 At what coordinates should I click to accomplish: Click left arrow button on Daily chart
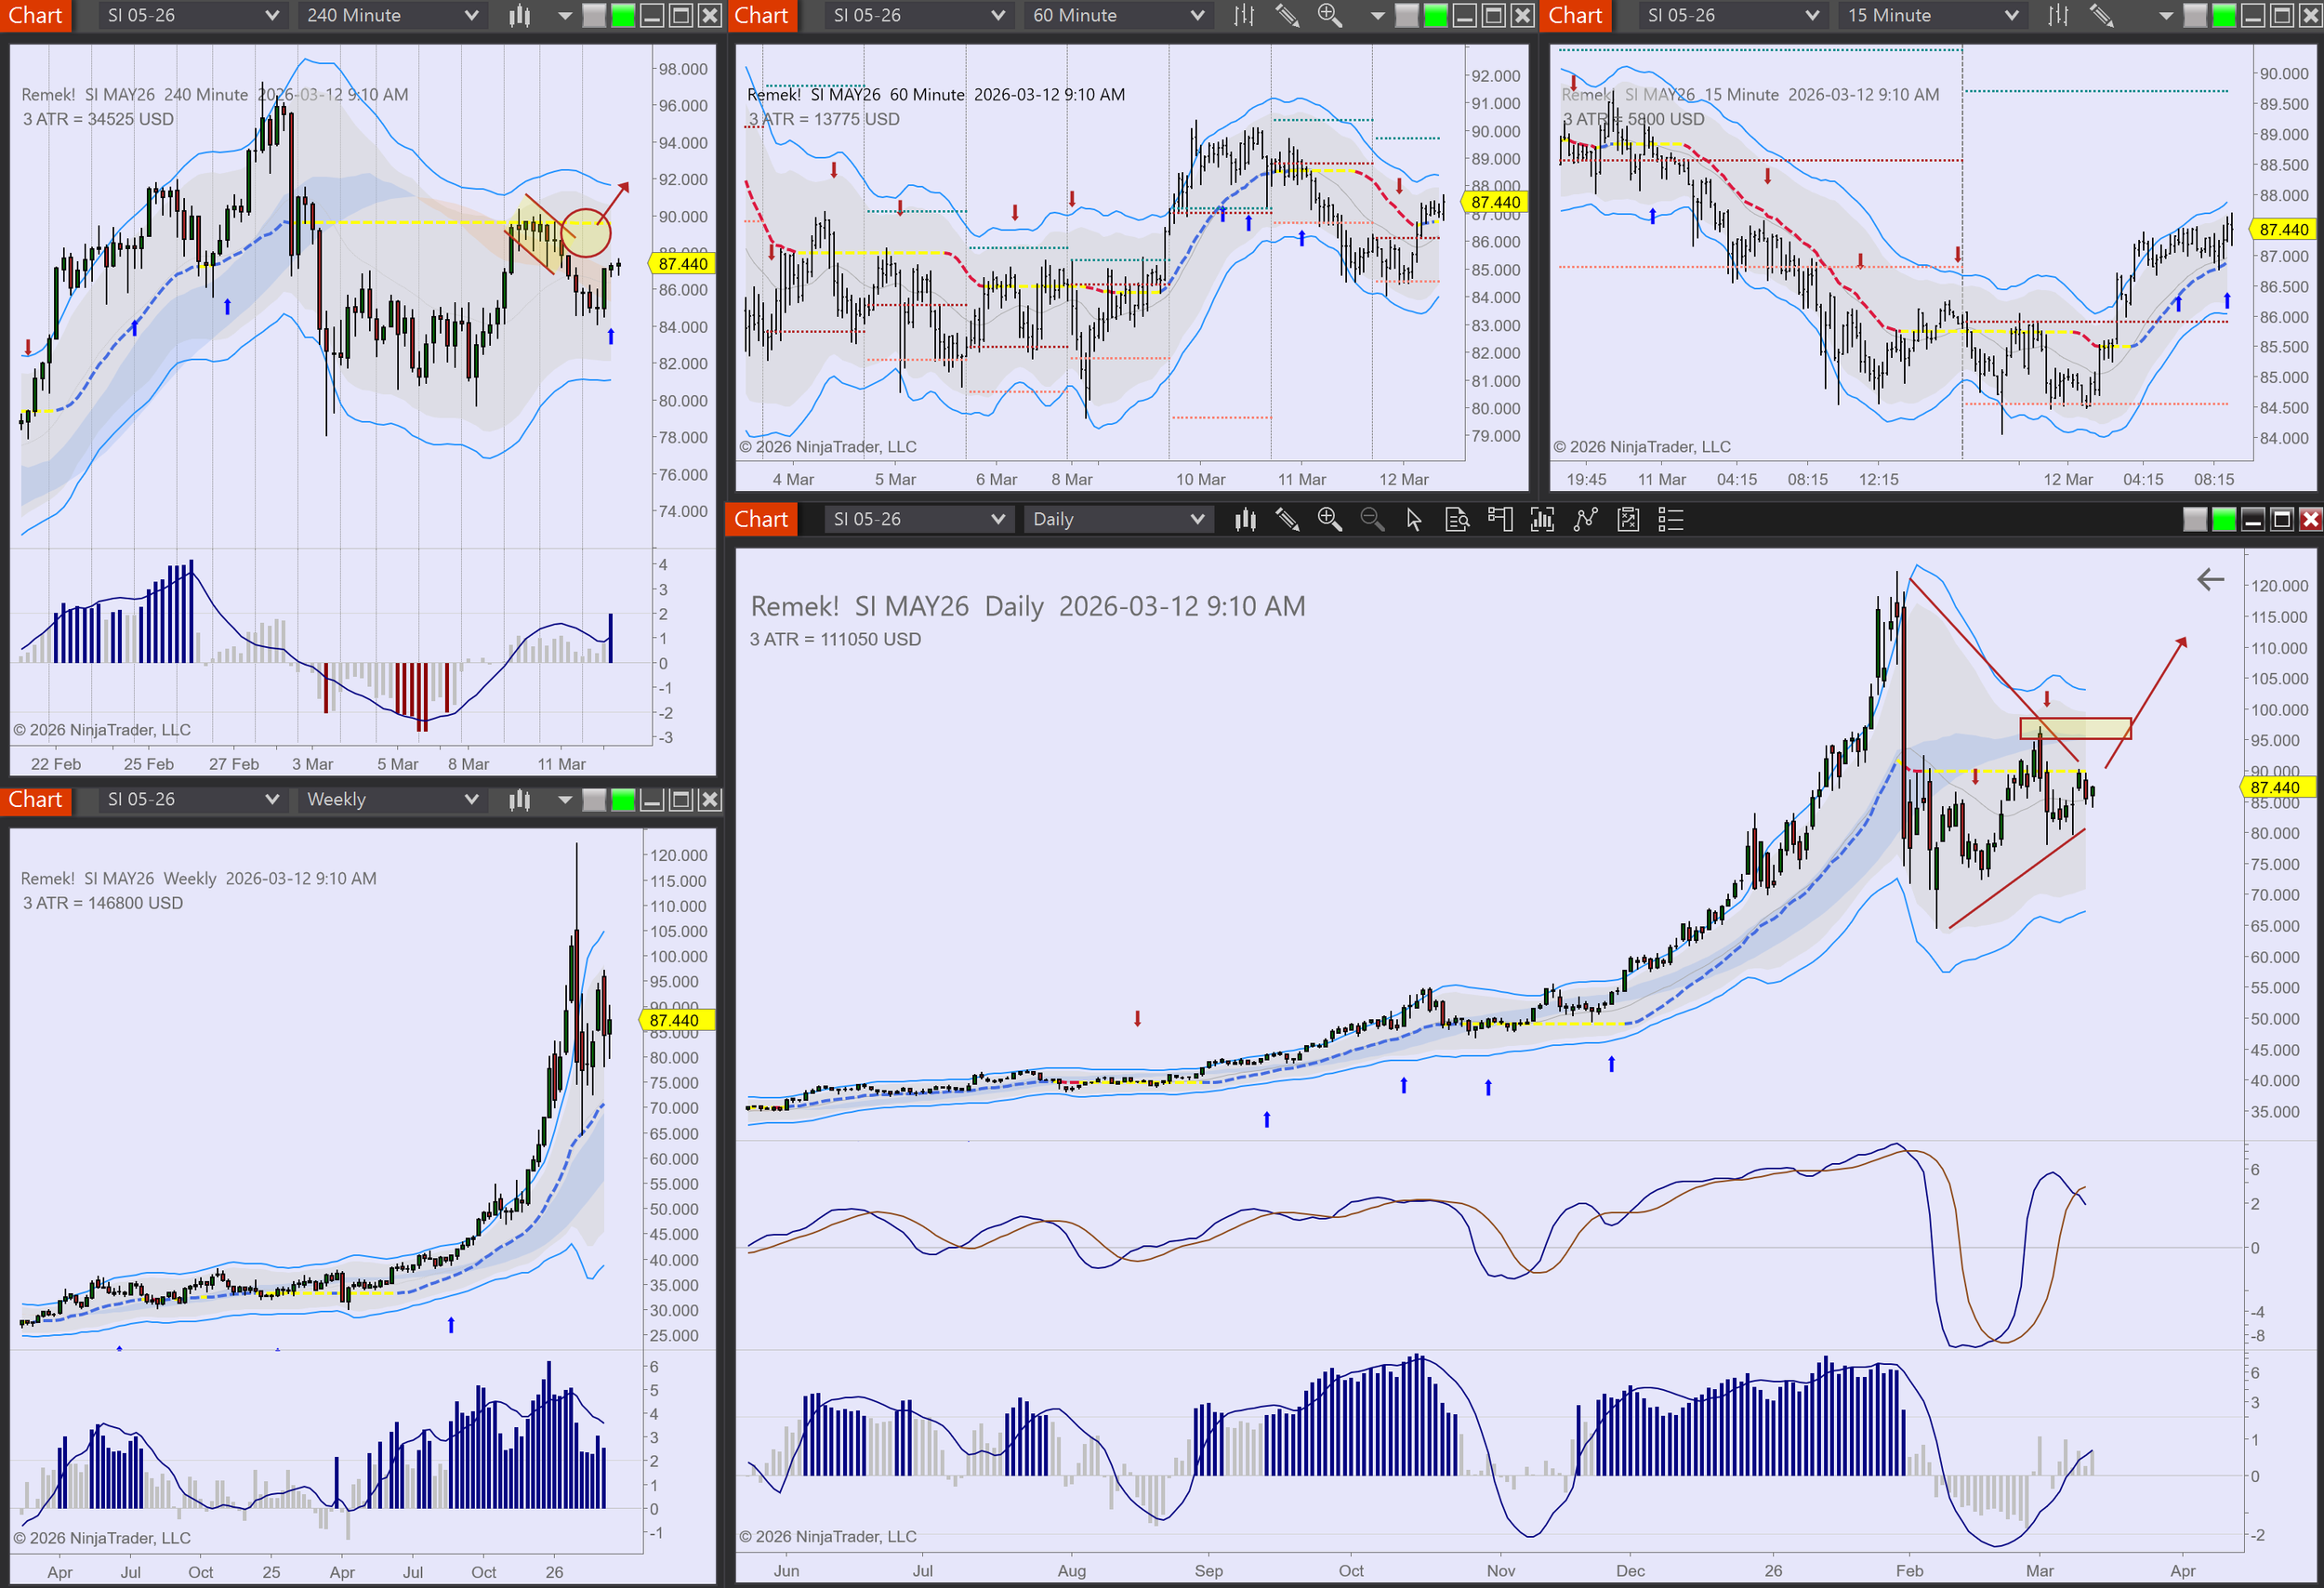[2210, 579]
